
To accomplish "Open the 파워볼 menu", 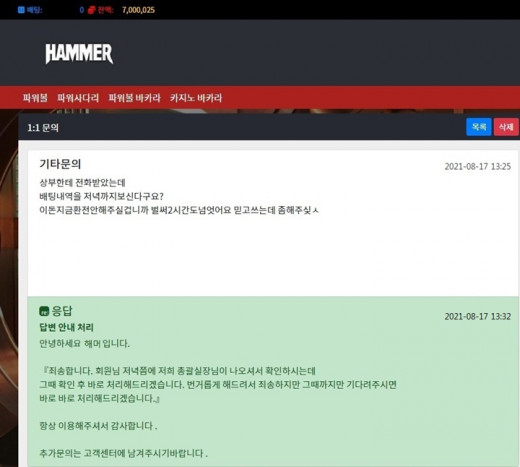I will [35, 98].
